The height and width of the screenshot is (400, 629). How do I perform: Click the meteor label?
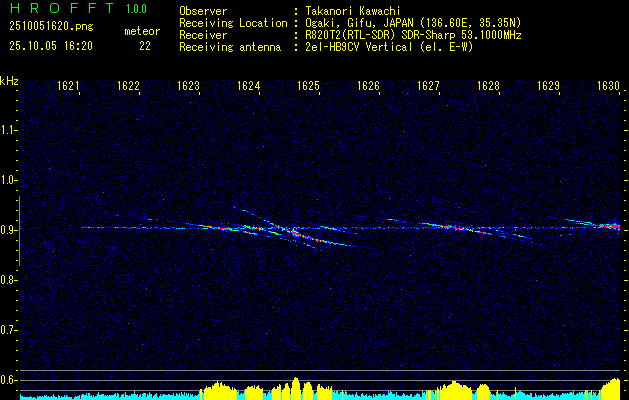tap(142, 31)
